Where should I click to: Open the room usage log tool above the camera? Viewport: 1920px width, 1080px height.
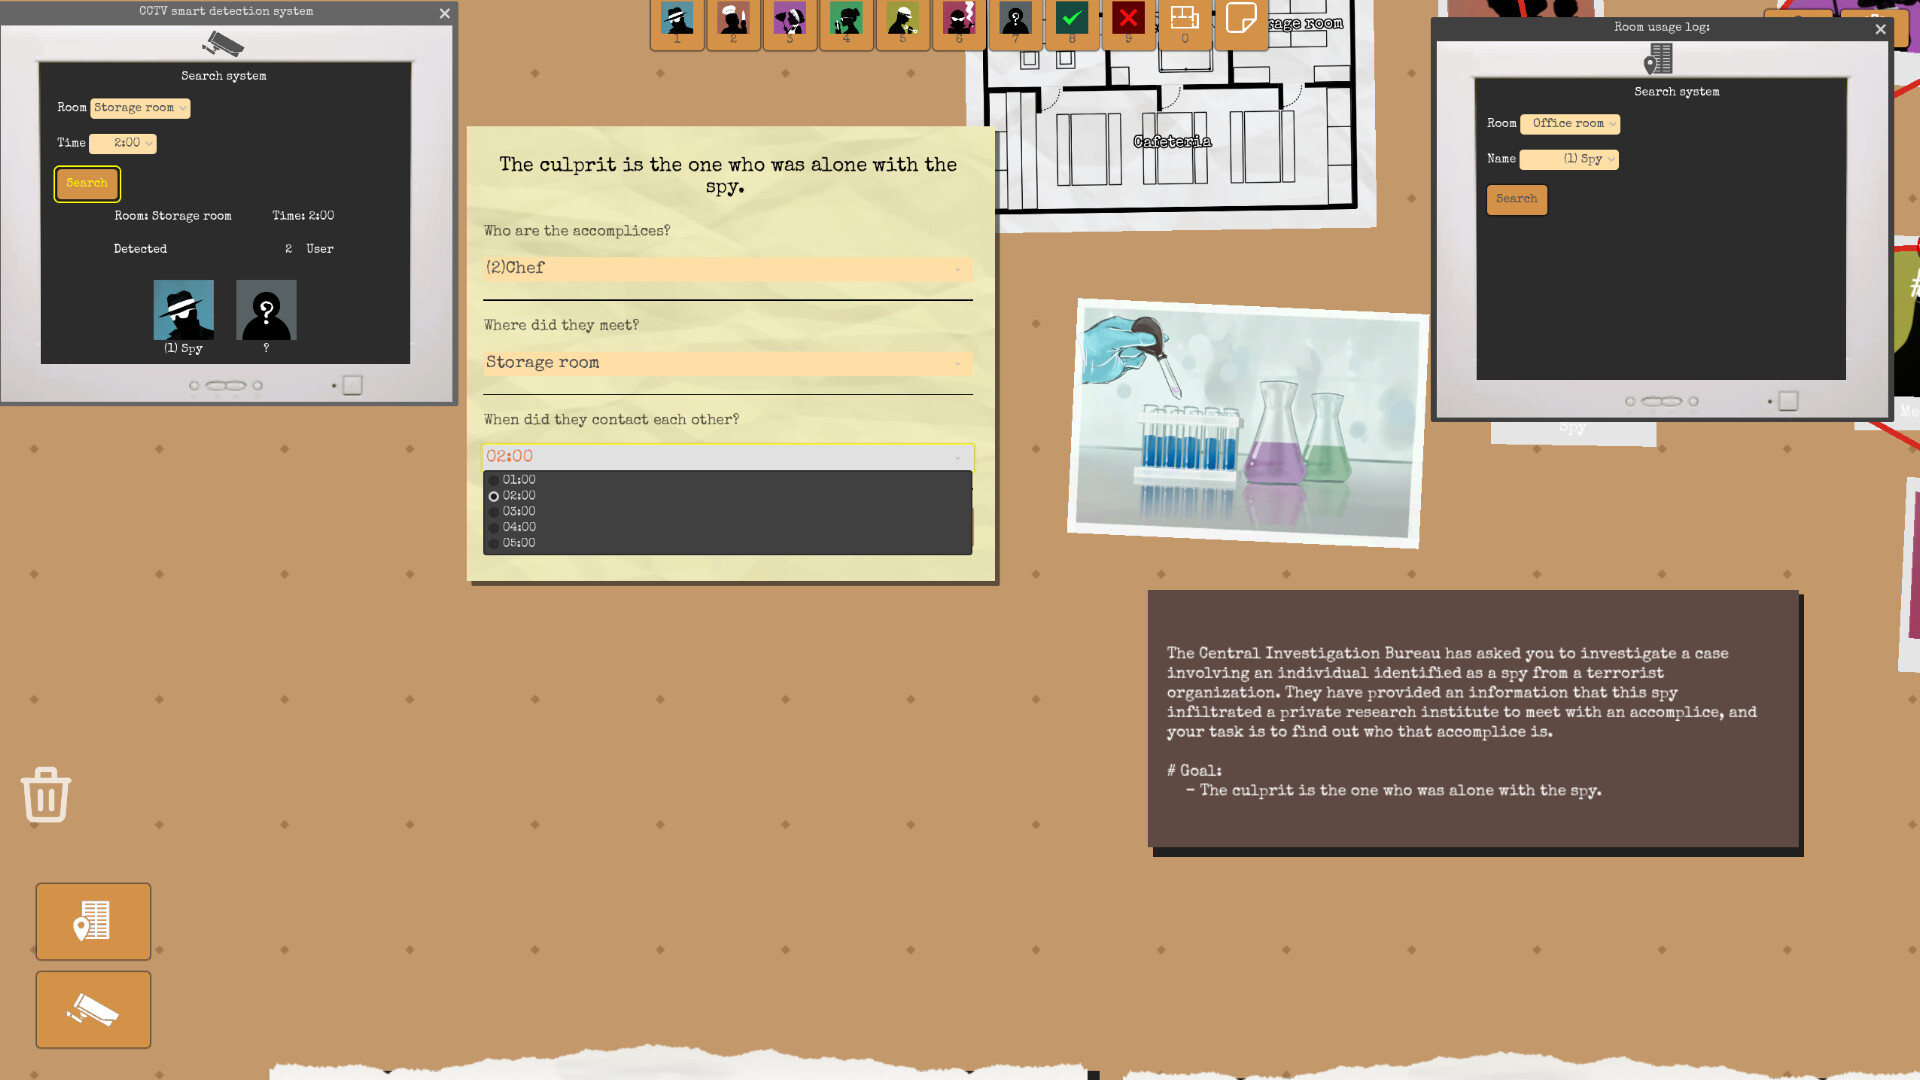click(93, 921)
